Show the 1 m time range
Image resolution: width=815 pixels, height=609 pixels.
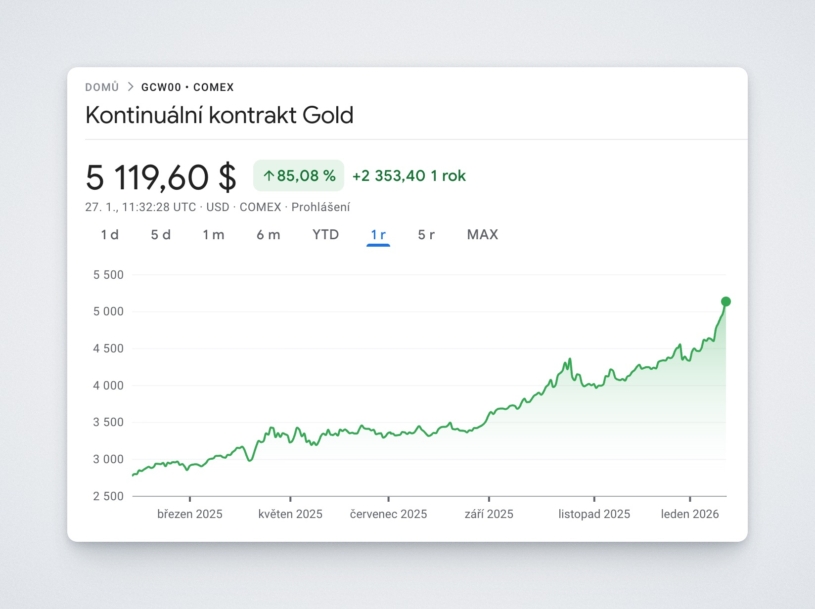pos(213,235)
